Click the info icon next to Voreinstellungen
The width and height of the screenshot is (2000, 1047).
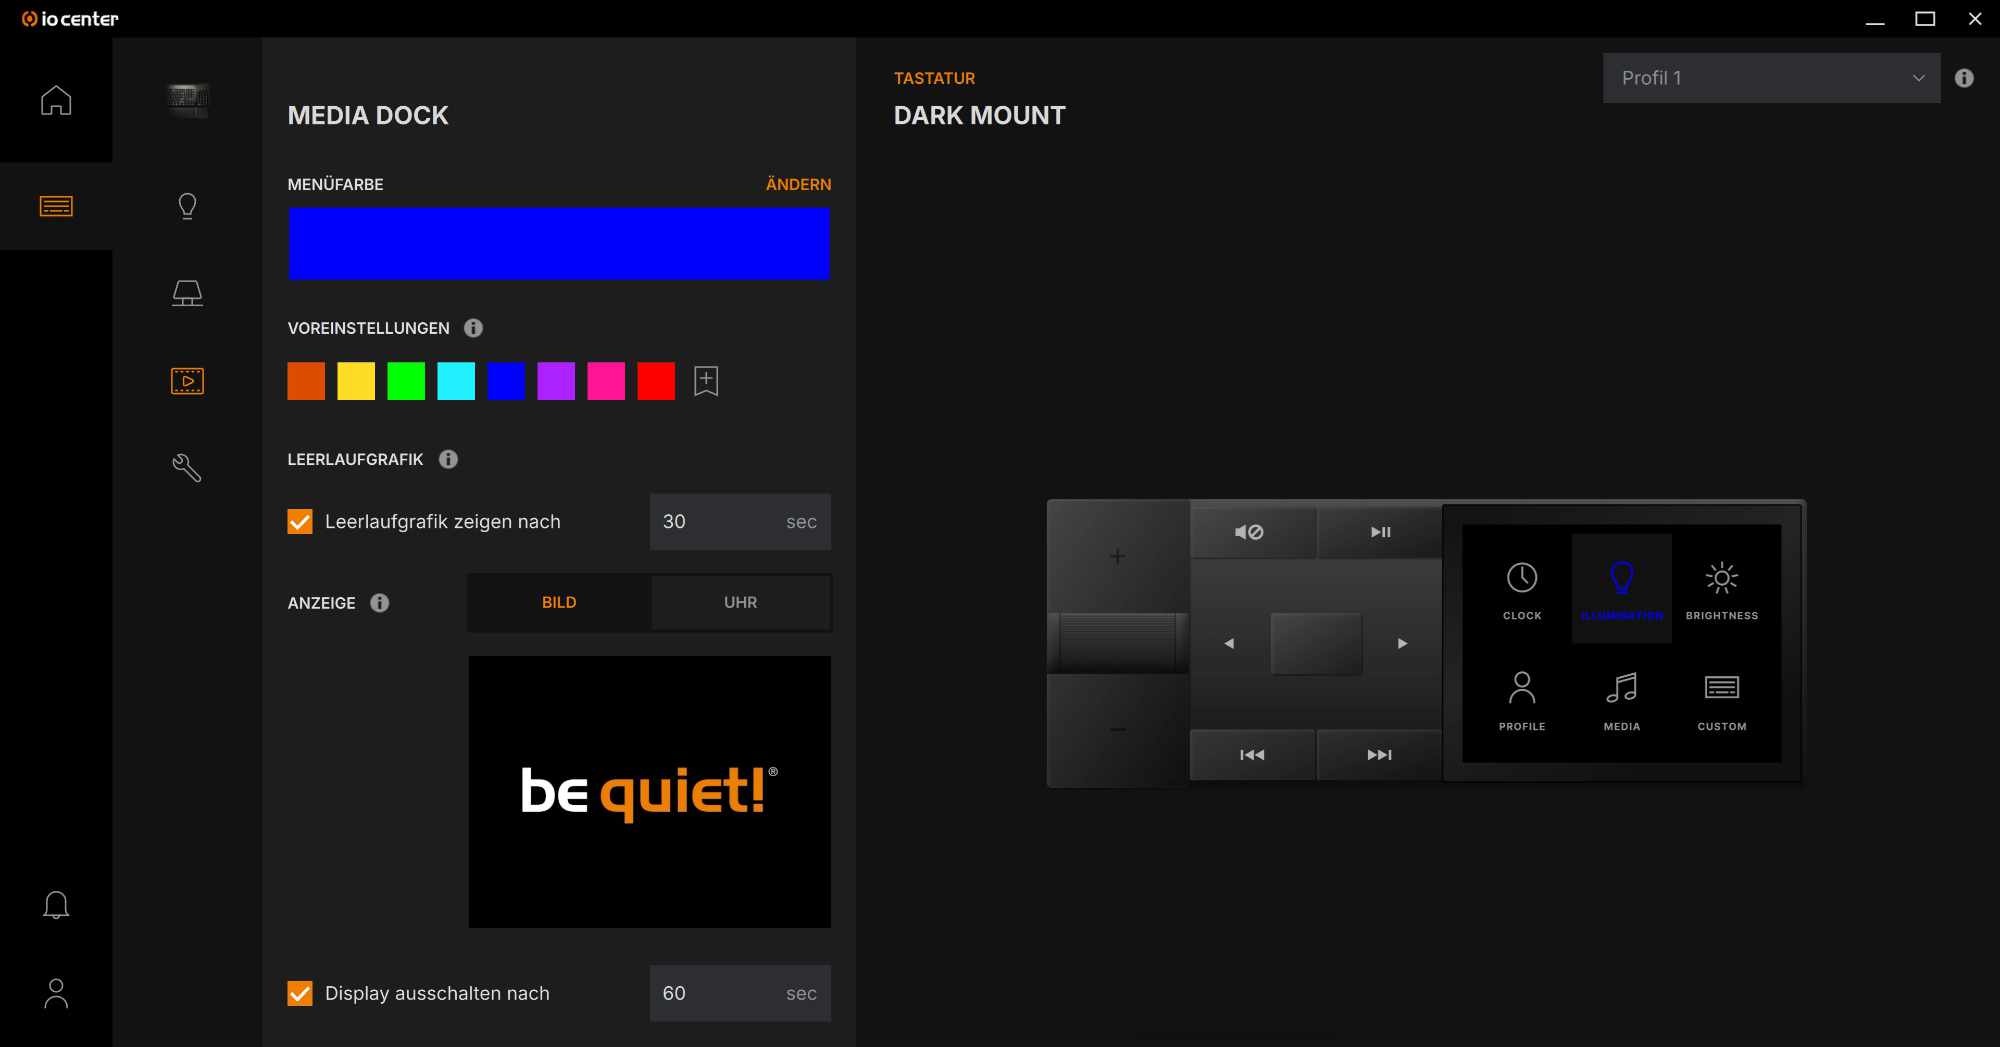click(474, 328)
